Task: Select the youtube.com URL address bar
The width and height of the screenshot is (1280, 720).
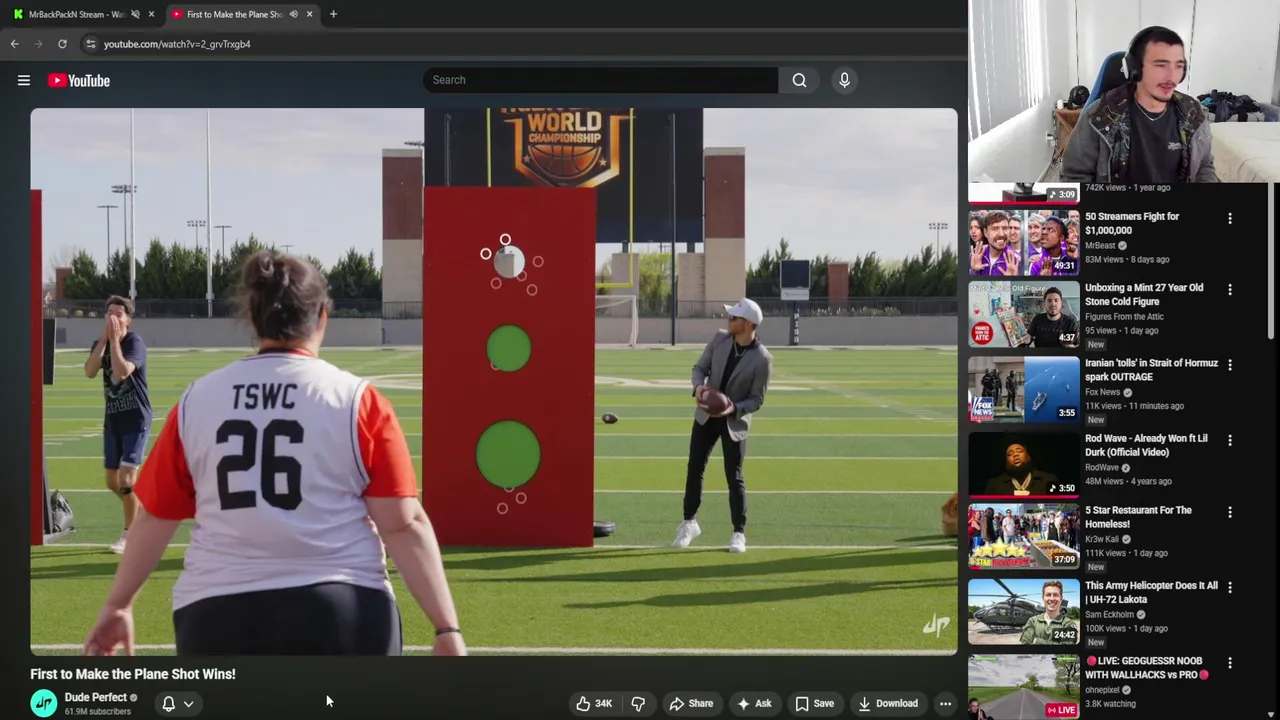Action: coord(177,44)
